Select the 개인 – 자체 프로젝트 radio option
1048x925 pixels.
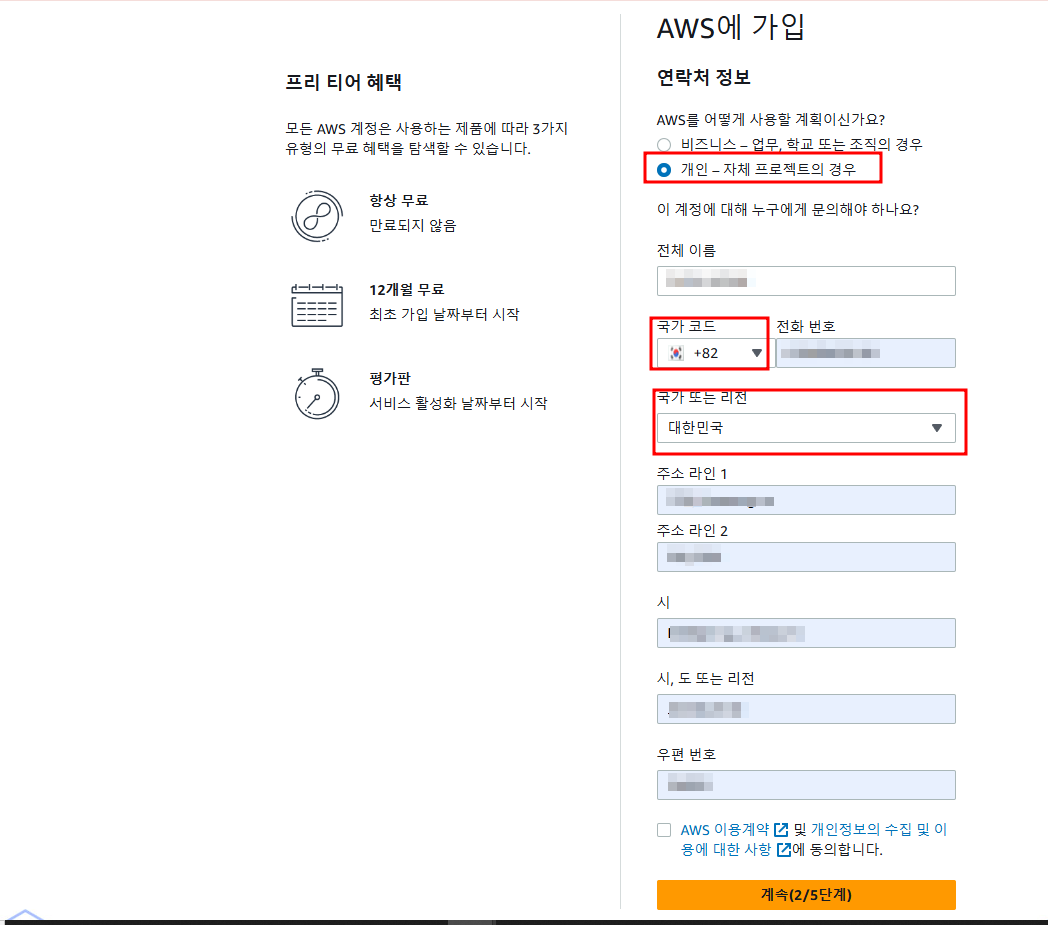(x=664, y=168)
